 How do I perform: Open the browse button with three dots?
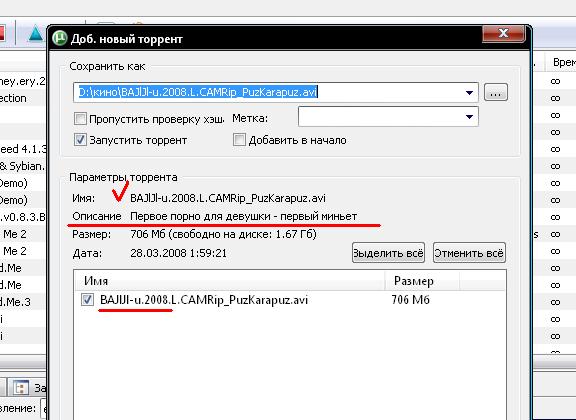click(496, 92)
